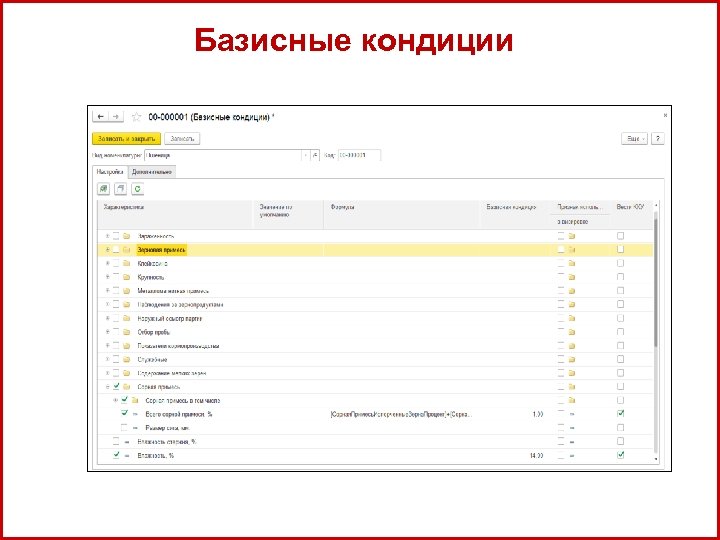Expand the Зерновая примесь group
Image resolution: width=720 pixels, height=540 pixels.
point(107,250)
